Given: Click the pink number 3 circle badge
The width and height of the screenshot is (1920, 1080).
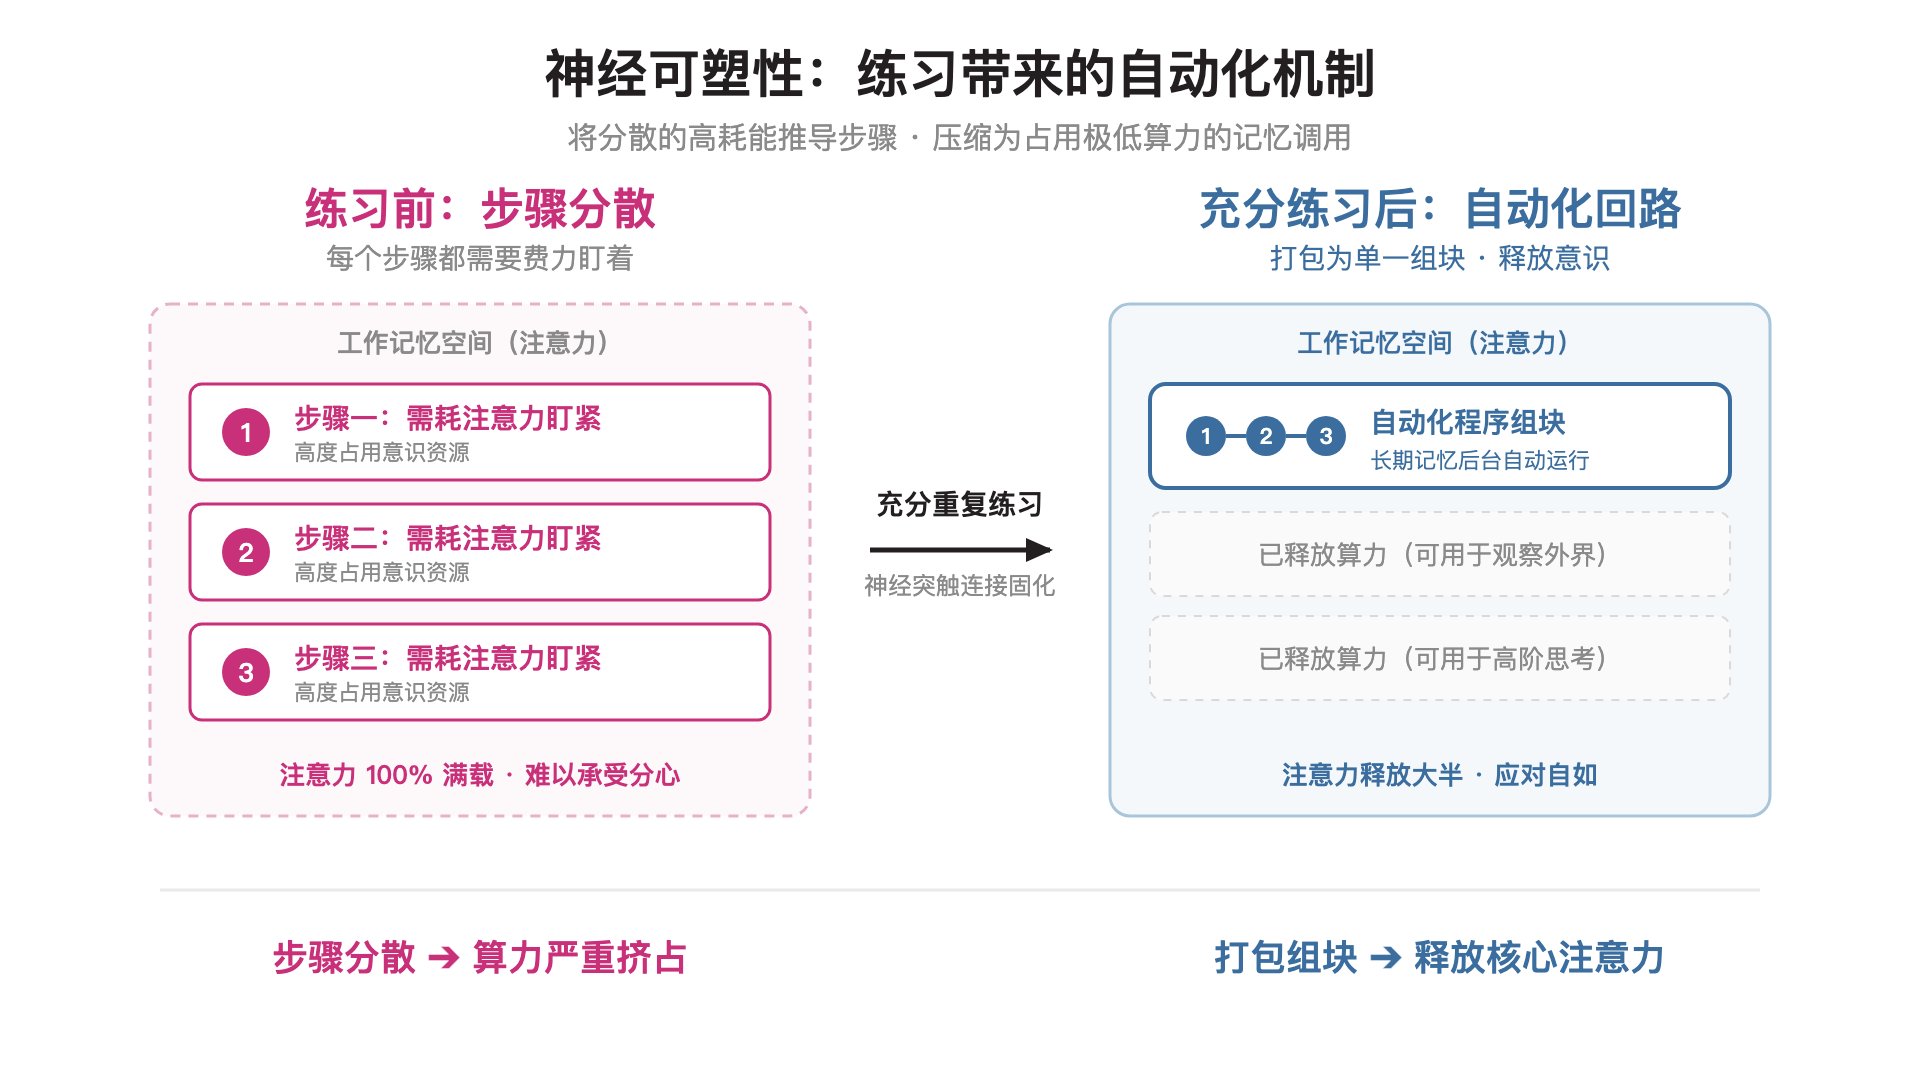Looking at the screenshot, I should pyautogui.click(x=246, y=673).
